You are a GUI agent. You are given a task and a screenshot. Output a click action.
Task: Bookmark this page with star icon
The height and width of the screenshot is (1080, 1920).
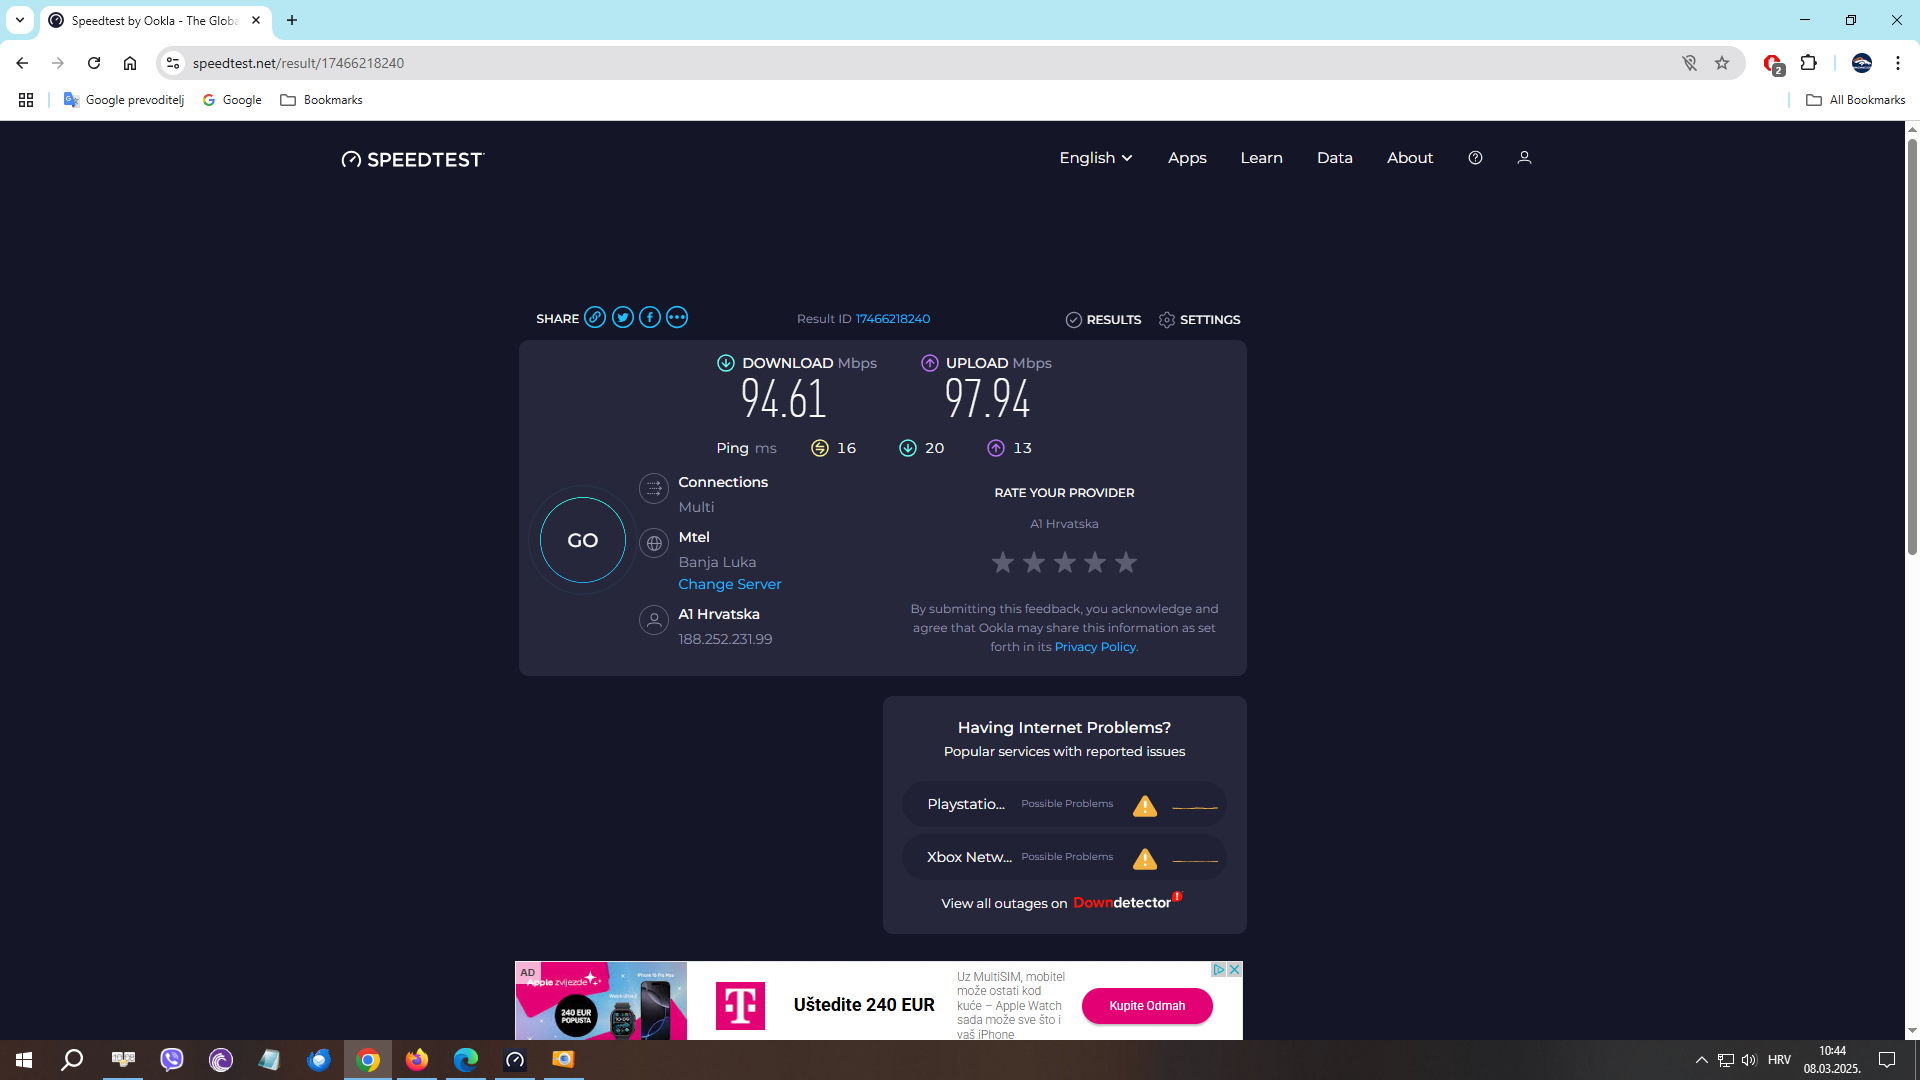point(1722,63)
